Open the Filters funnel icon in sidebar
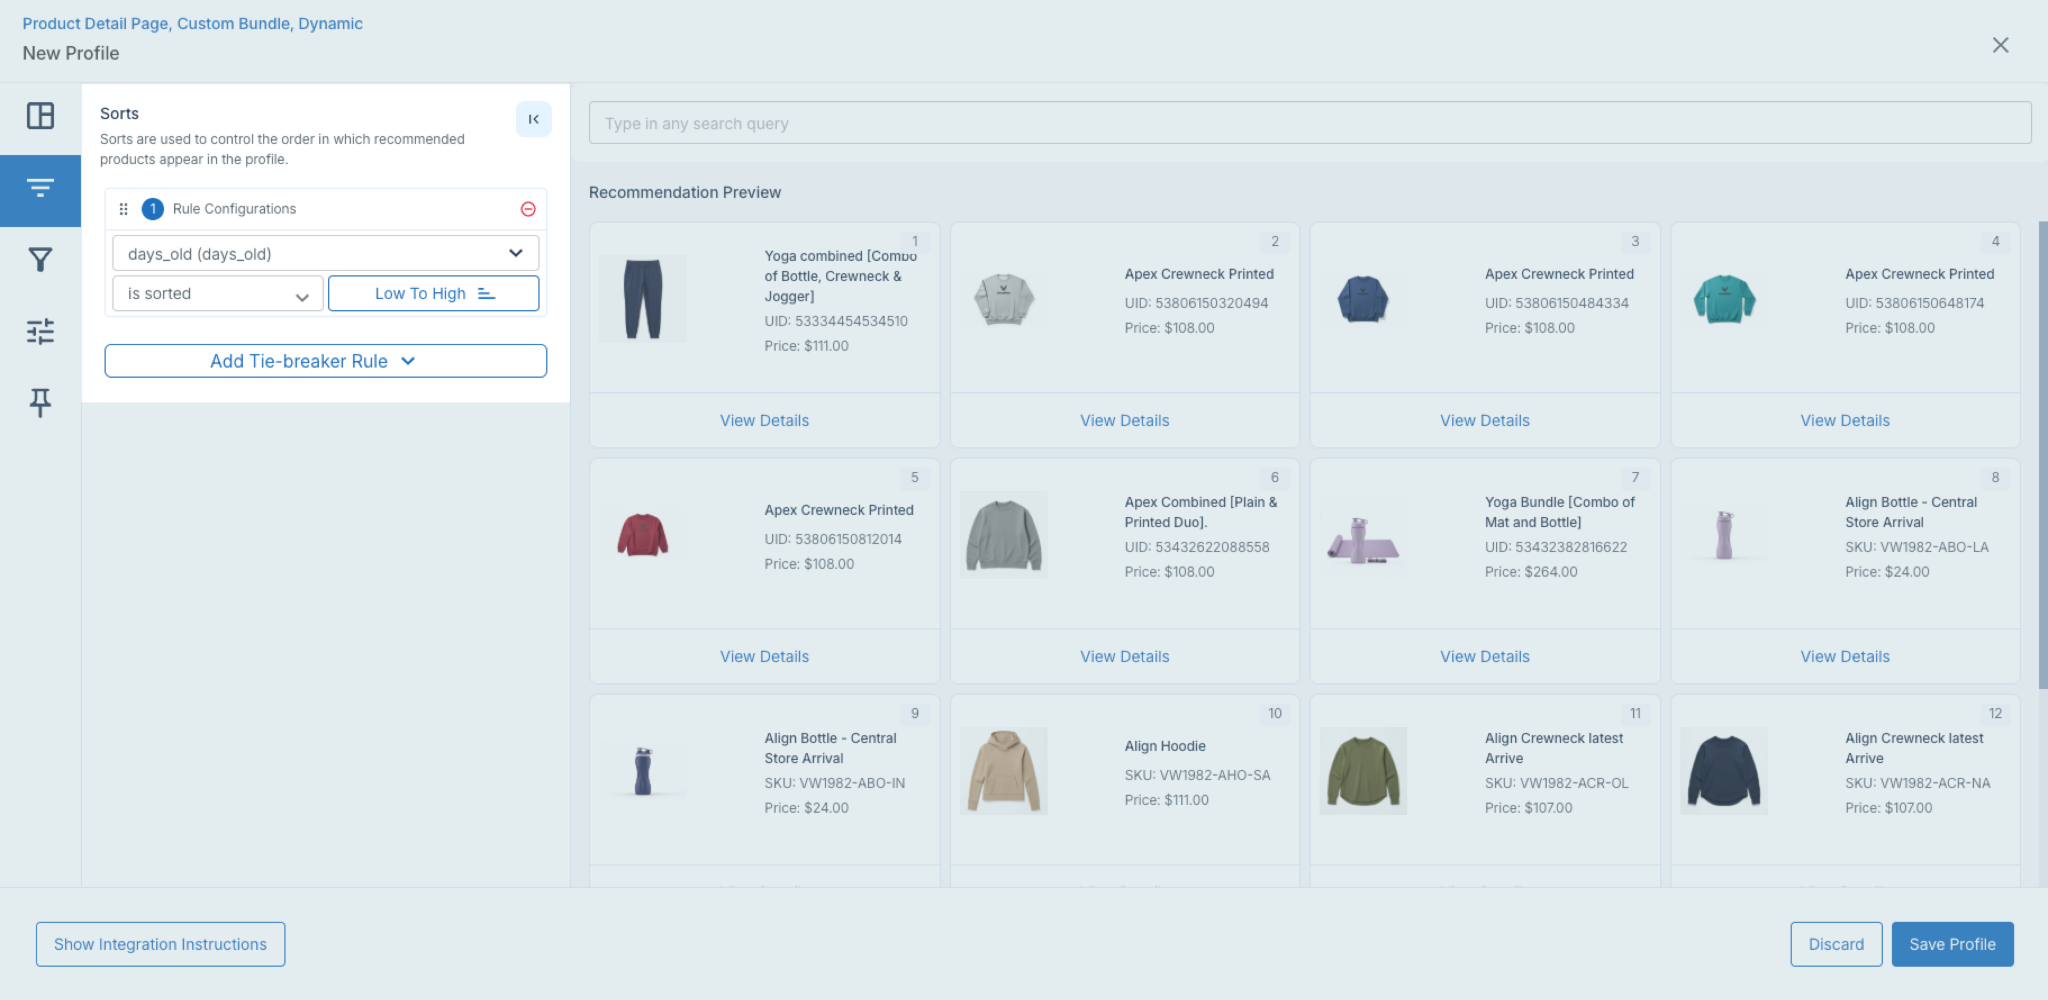Viewport: 2048px width, 1000px height. 40,260
